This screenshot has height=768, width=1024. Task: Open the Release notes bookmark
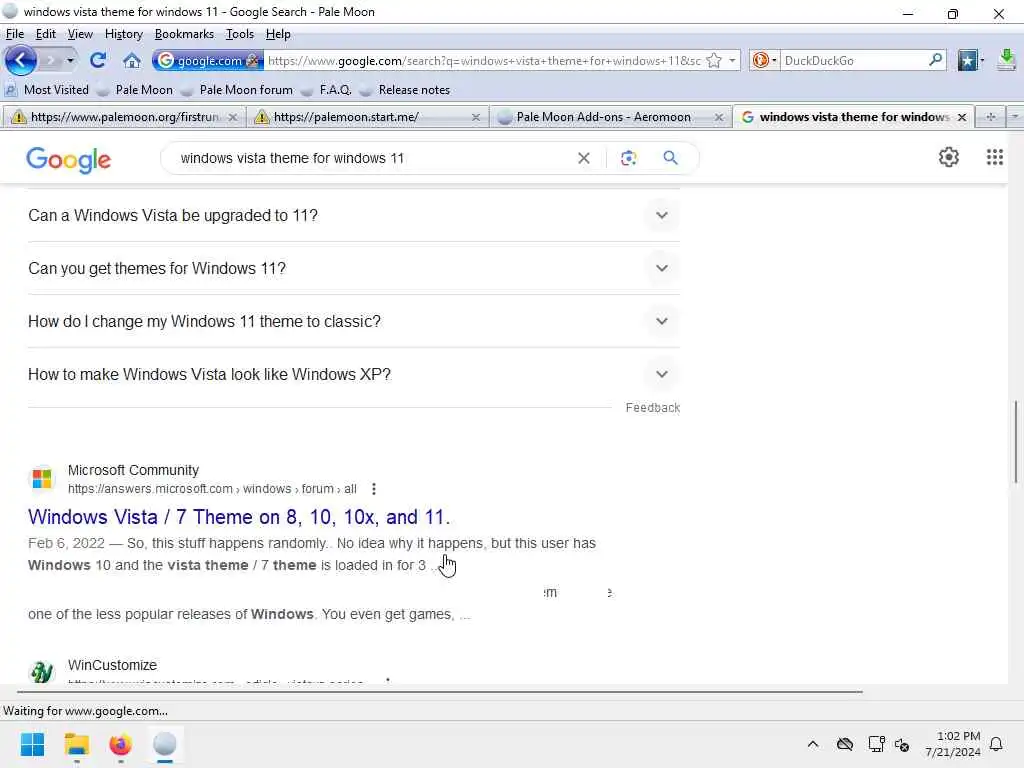click(x=405, y=90)
